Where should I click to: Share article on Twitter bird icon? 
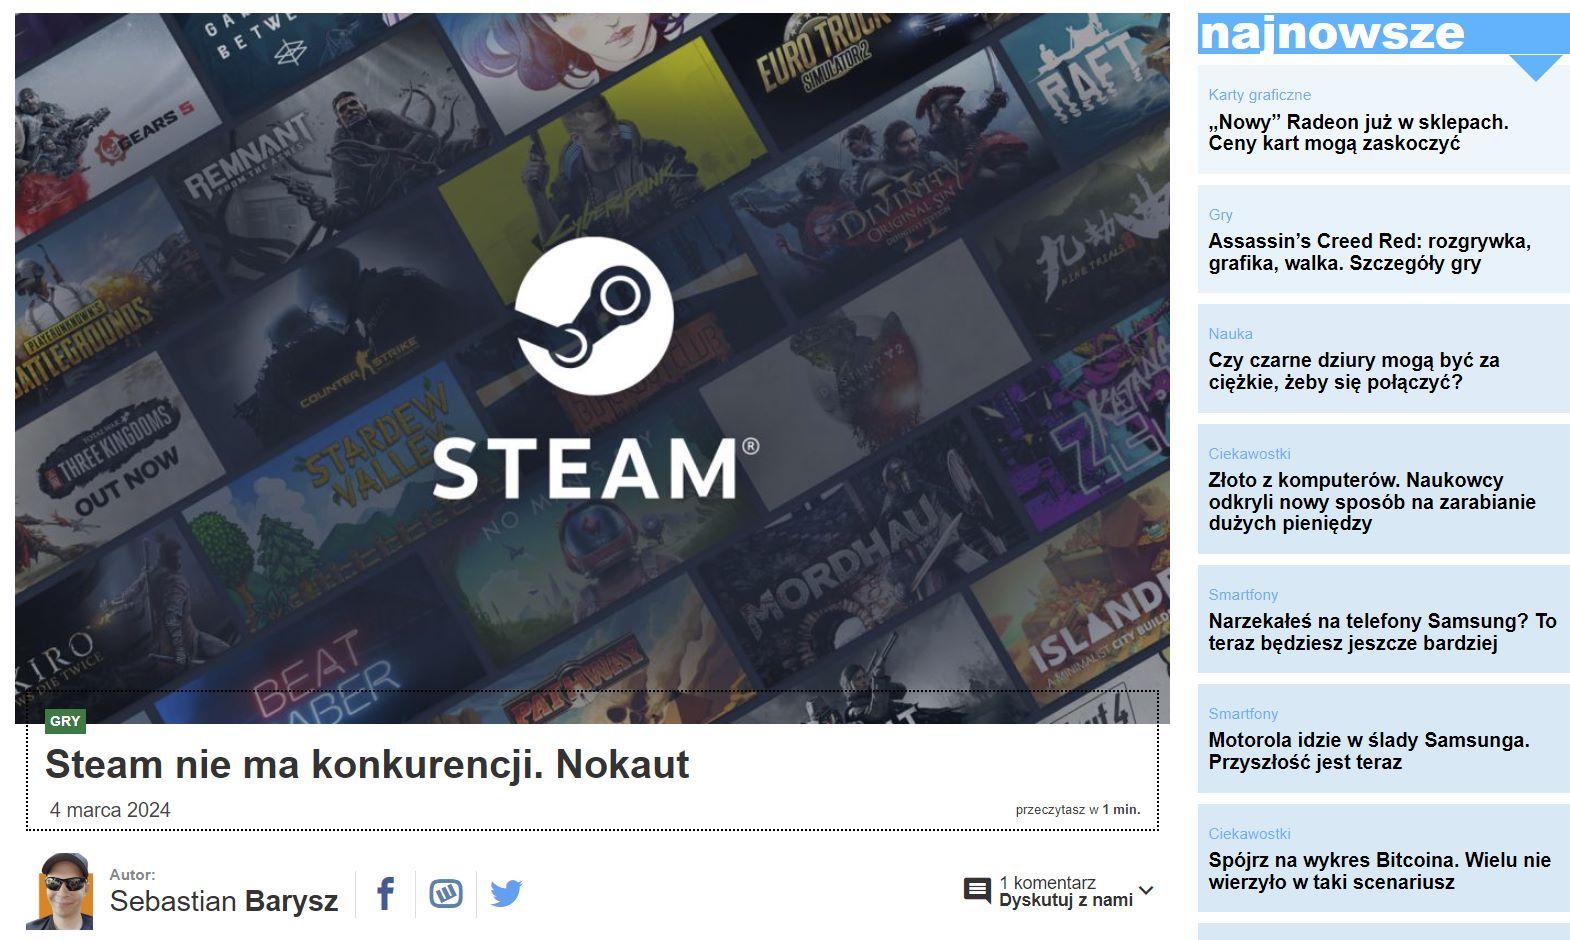point(506,893)
